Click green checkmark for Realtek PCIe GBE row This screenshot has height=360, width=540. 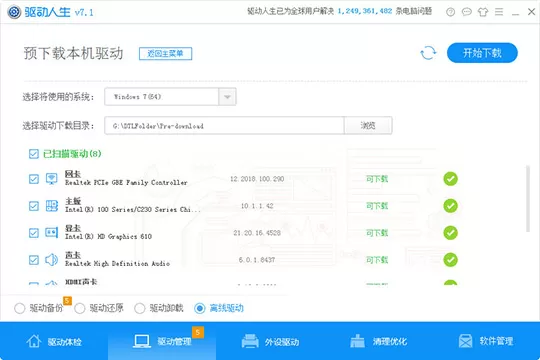point(450,179)
